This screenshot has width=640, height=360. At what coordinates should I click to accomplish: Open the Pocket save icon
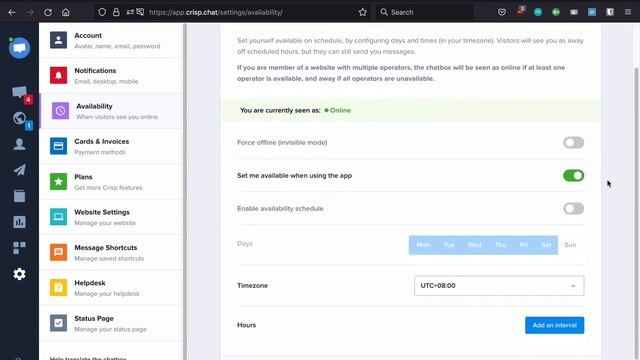point(502,12)
